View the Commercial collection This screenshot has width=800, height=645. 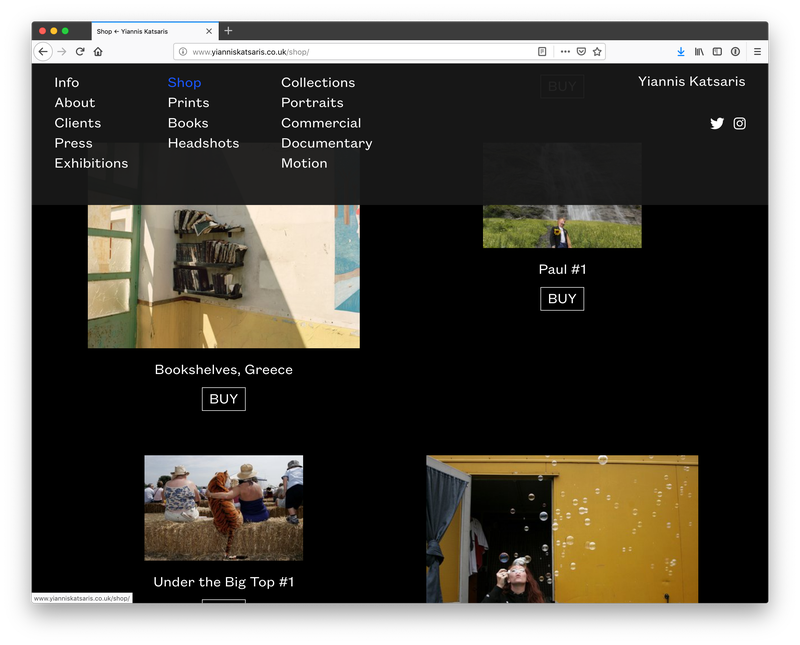pos(321,123)
